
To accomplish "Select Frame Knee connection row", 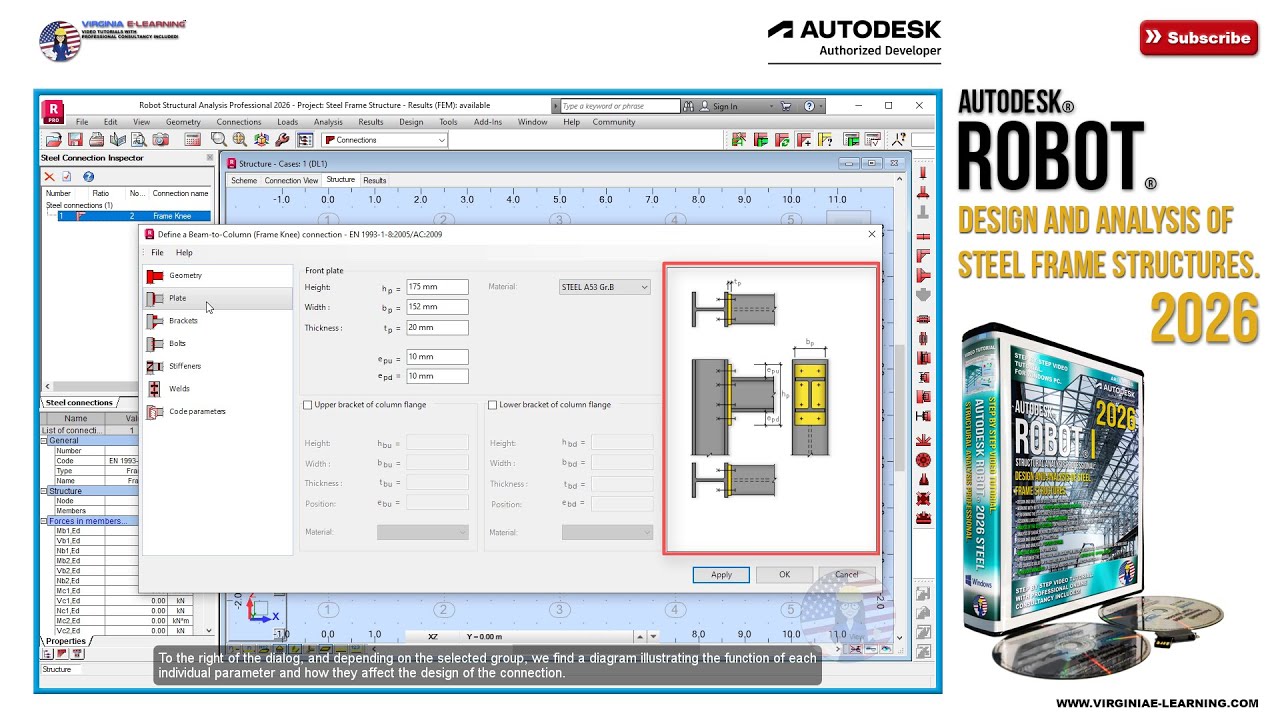I will click(134, 216).
